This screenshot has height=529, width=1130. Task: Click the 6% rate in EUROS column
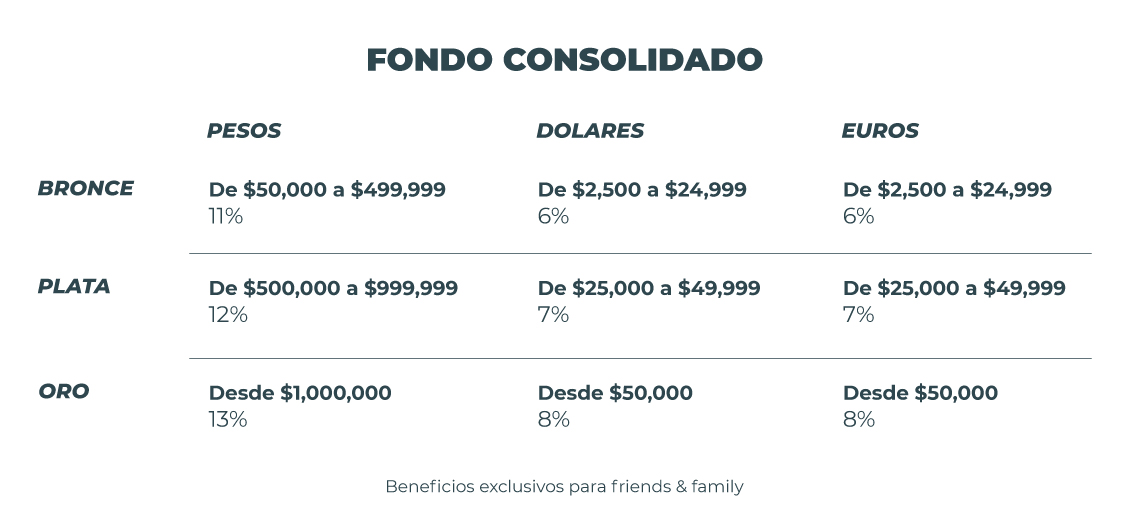coord(858,216)
